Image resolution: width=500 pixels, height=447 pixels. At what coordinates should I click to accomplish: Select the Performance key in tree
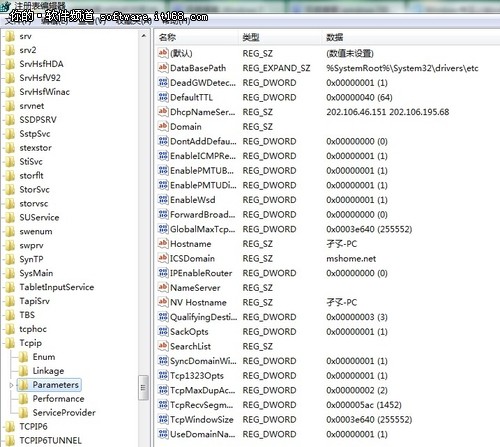click(x=58, y=399)
